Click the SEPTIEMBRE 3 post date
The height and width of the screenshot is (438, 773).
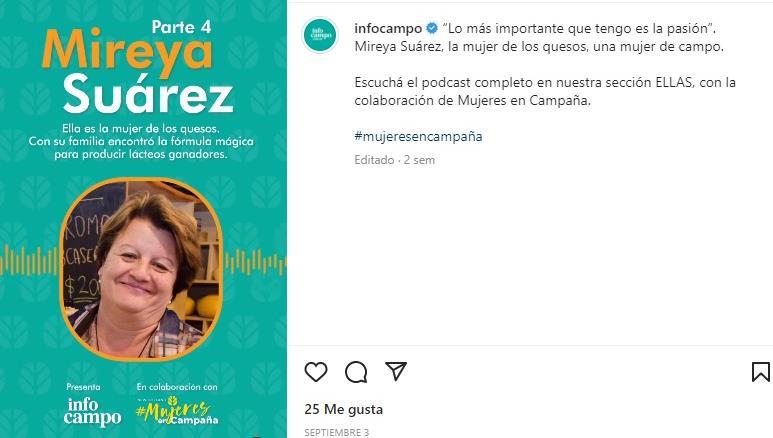click(337, 433)
